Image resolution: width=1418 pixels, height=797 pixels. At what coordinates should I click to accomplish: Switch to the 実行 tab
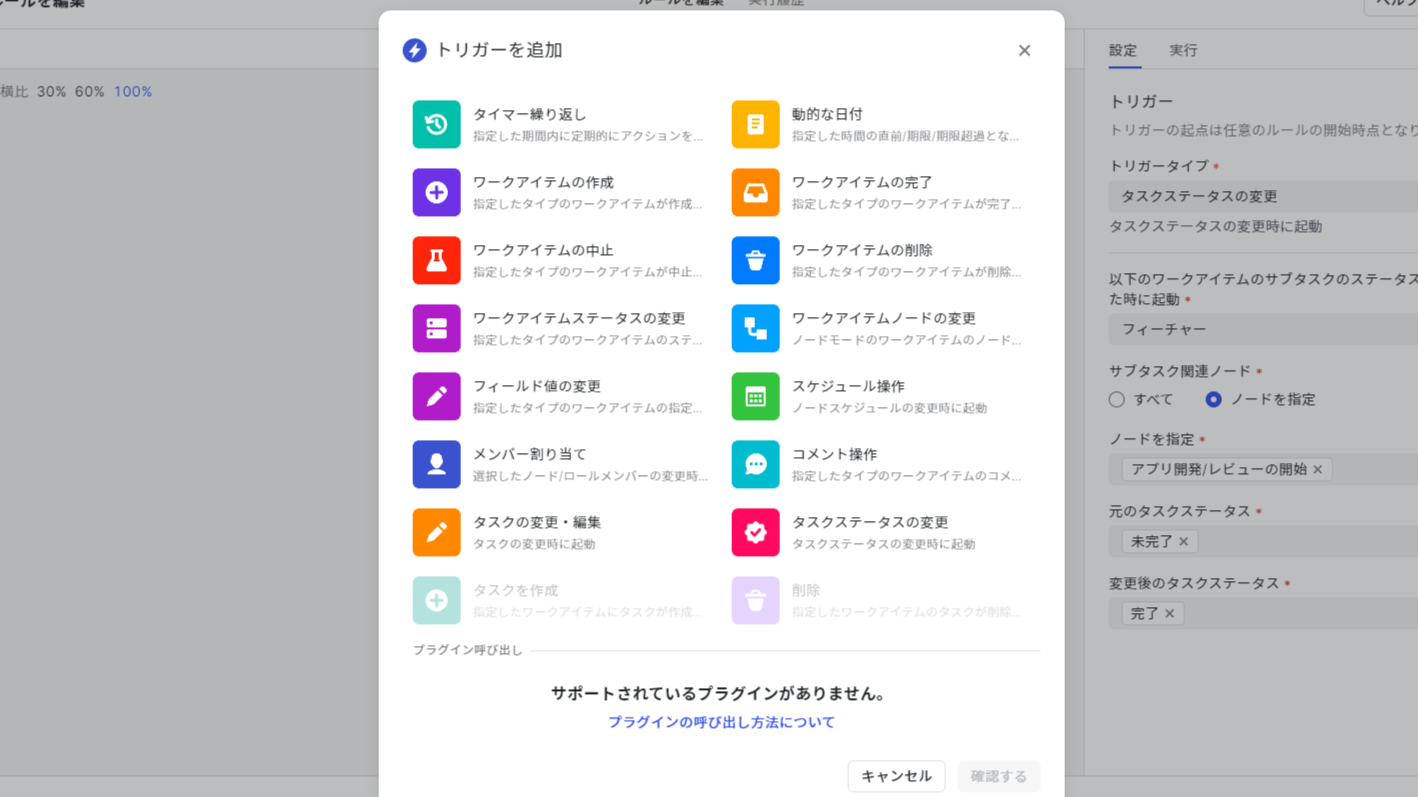point(1182,50)
